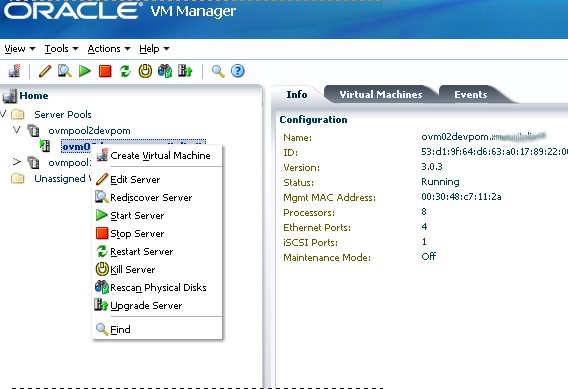Click the Status value Running
The image size is (568, 389).
(x=440, y=182)
